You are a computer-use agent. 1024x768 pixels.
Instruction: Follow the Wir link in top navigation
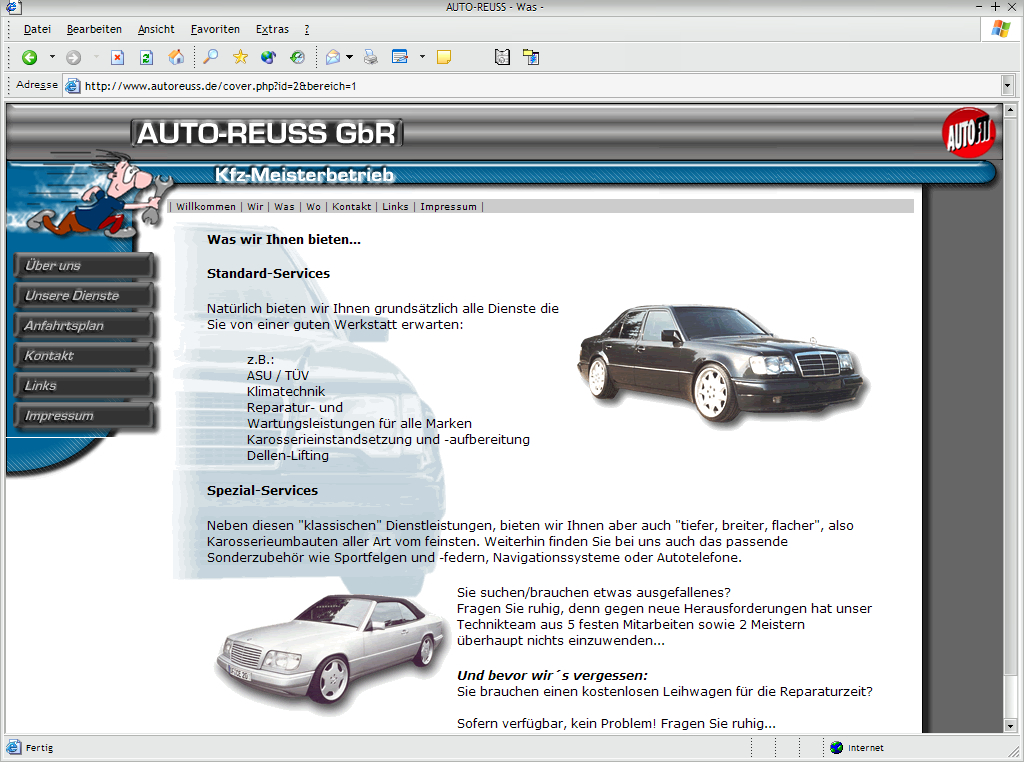tap(255, 207)
